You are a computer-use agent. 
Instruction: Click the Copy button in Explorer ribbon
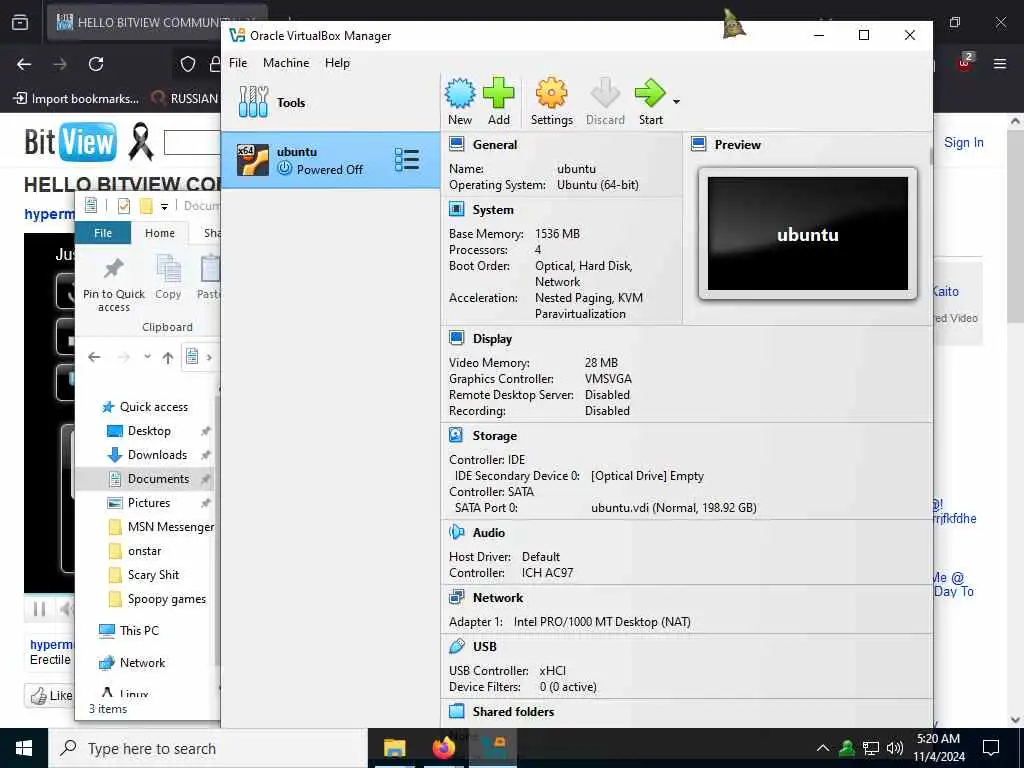168,278
